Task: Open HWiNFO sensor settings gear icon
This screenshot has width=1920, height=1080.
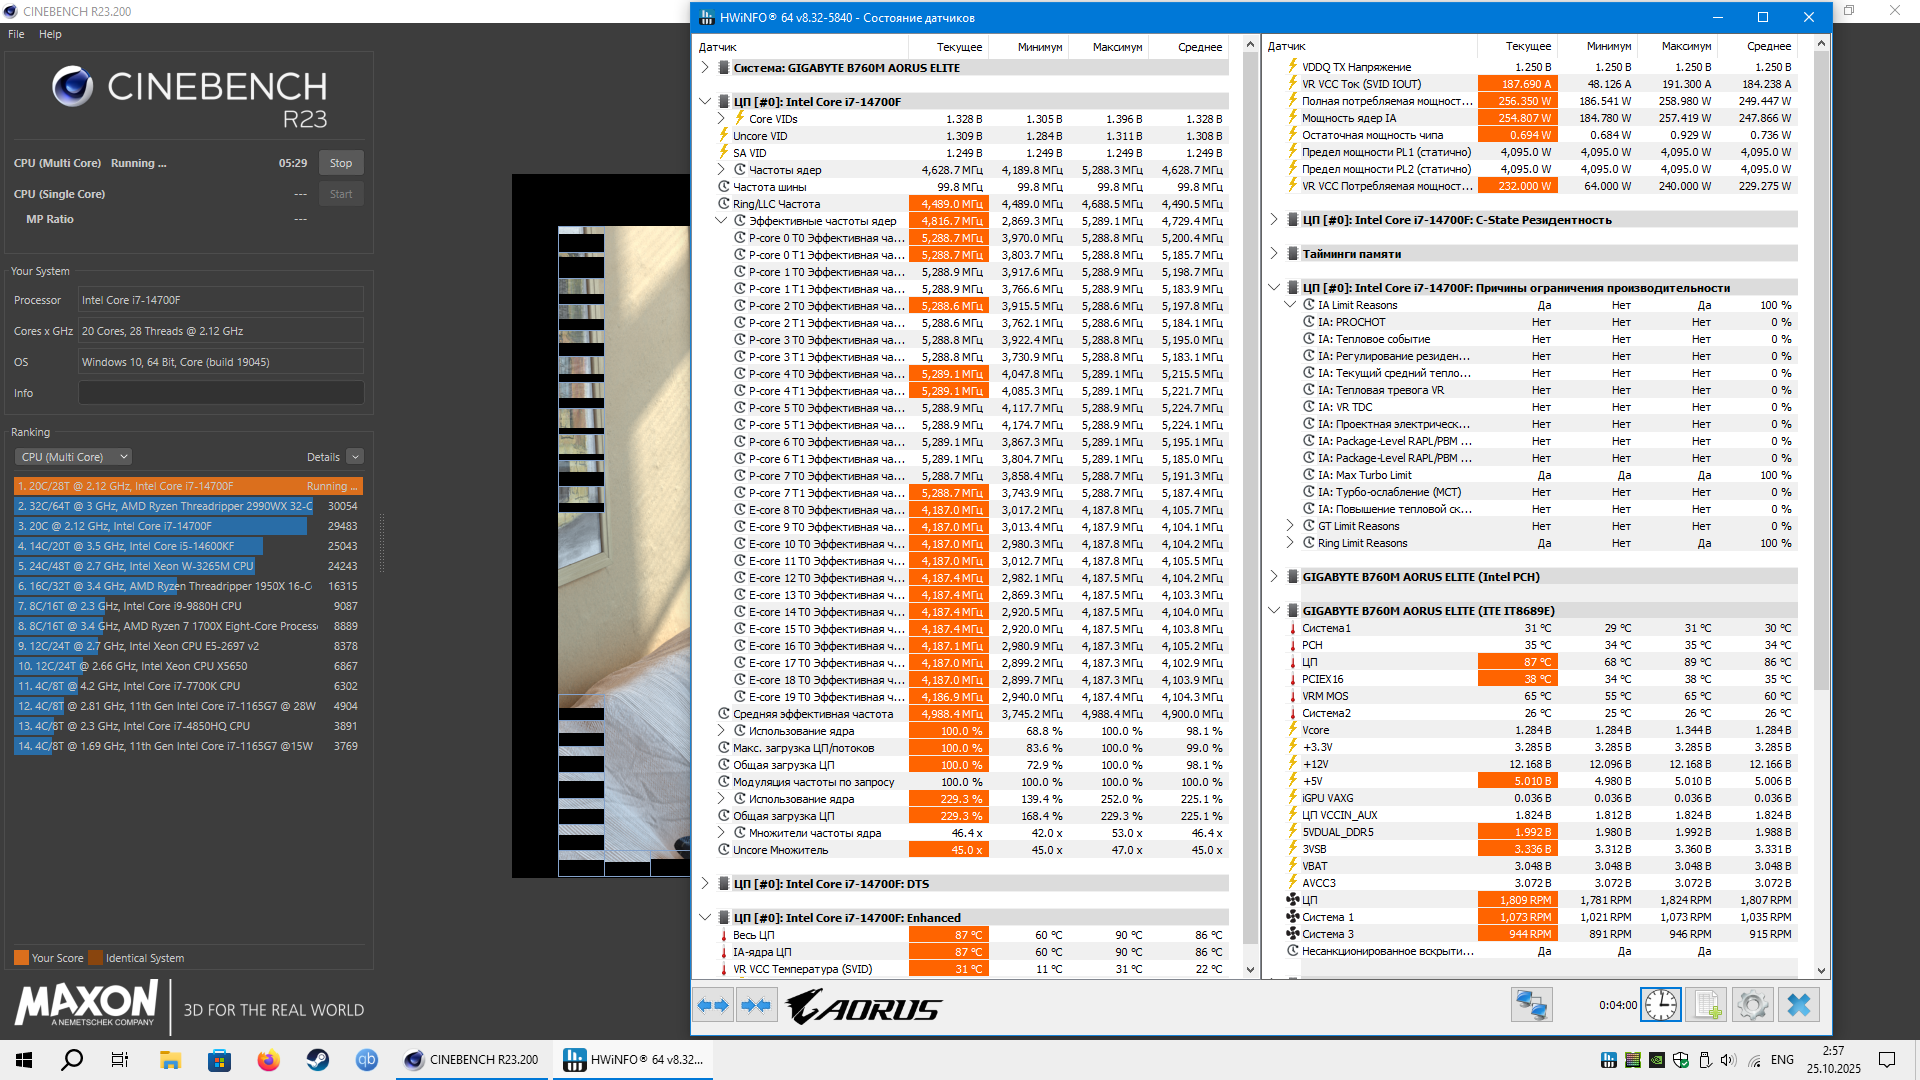Action: click(1752, 1005)
